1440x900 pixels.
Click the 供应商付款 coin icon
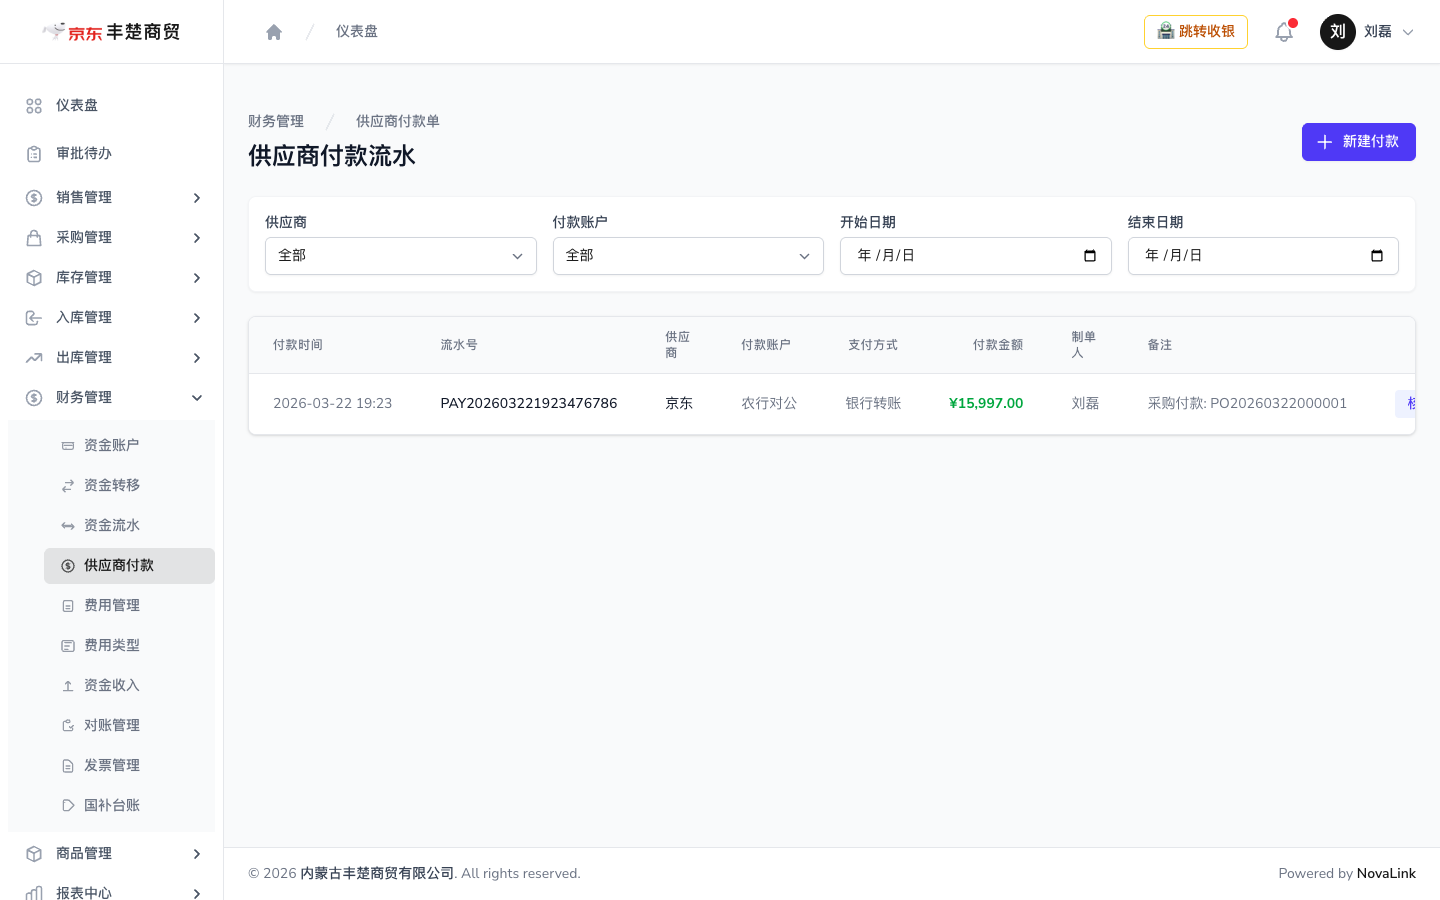click(x=68, y=566)
